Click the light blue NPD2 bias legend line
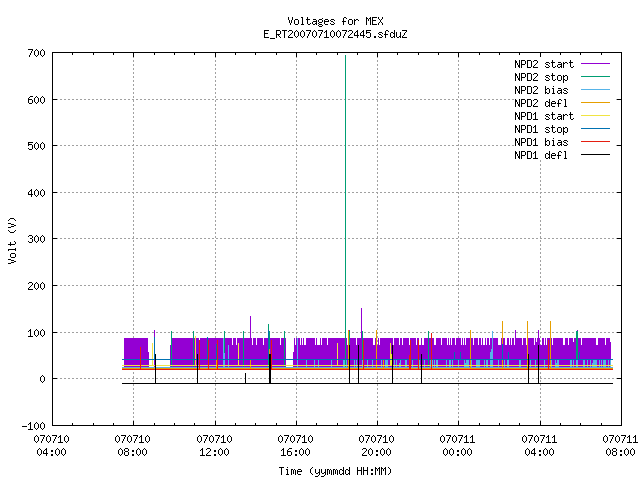This screenshot has height=480, width=640. [595, 90]
